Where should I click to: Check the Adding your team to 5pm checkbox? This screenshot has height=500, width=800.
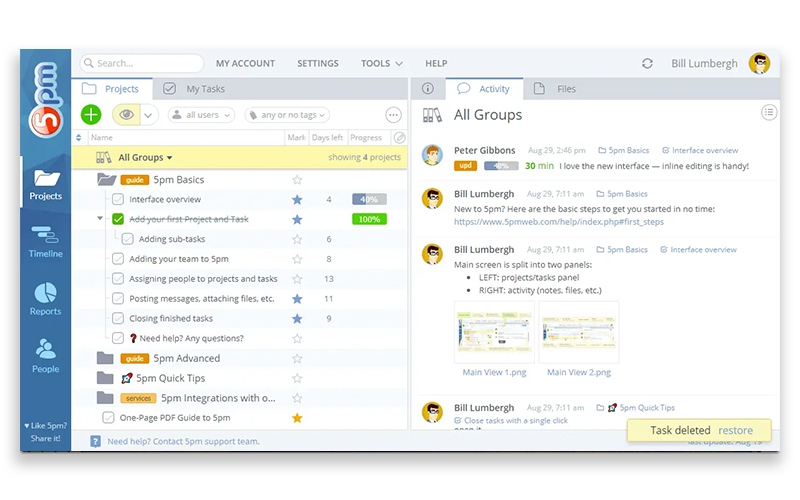[x=118, y=259]
